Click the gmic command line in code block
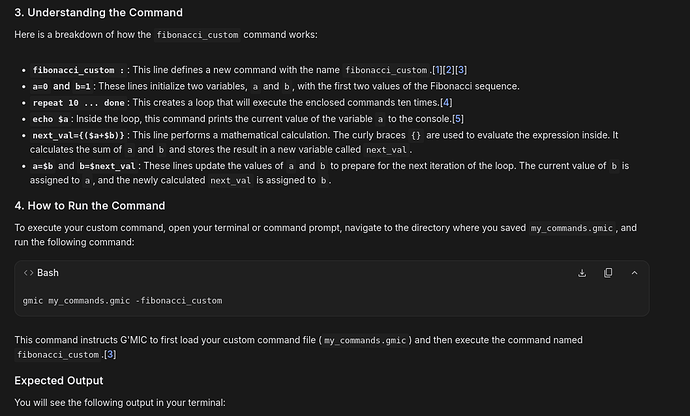690x416 pixels. [121, 300]
